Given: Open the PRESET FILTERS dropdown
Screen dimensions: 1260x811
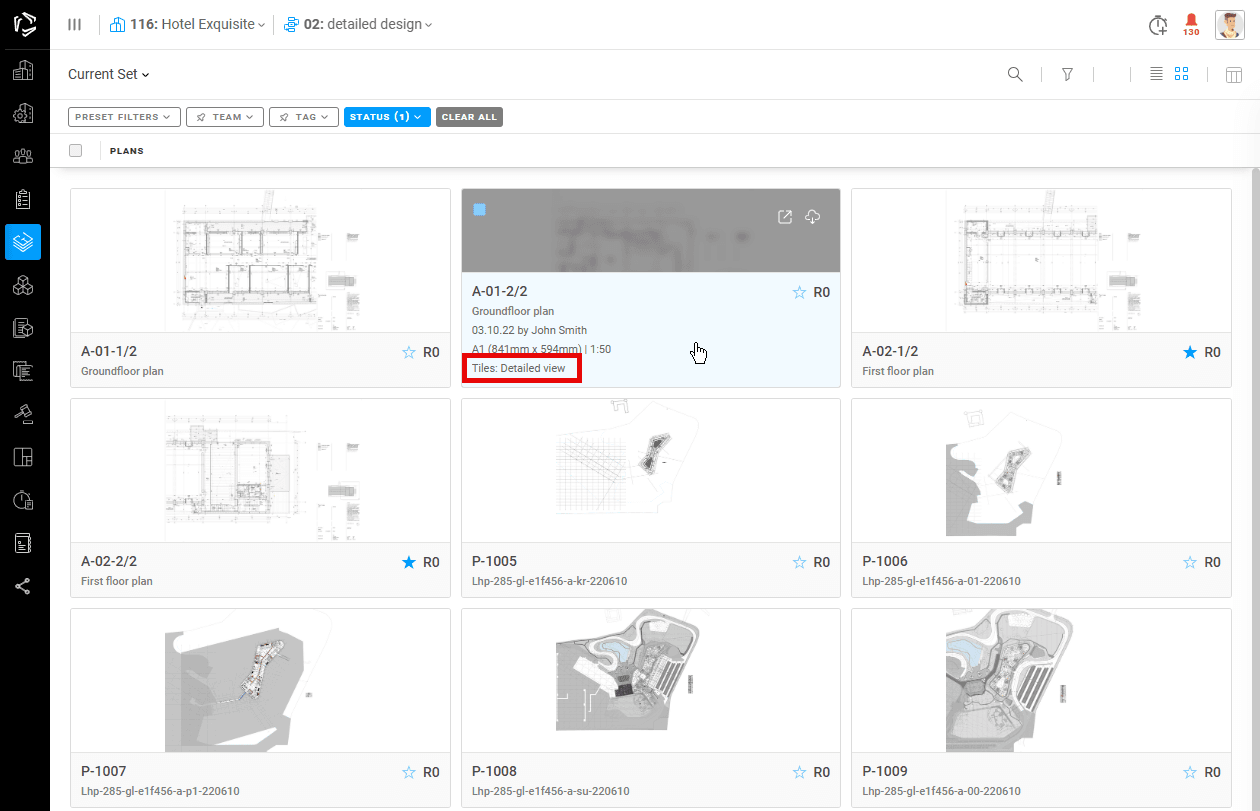Looking at the screenshot, I should point(125,117).
